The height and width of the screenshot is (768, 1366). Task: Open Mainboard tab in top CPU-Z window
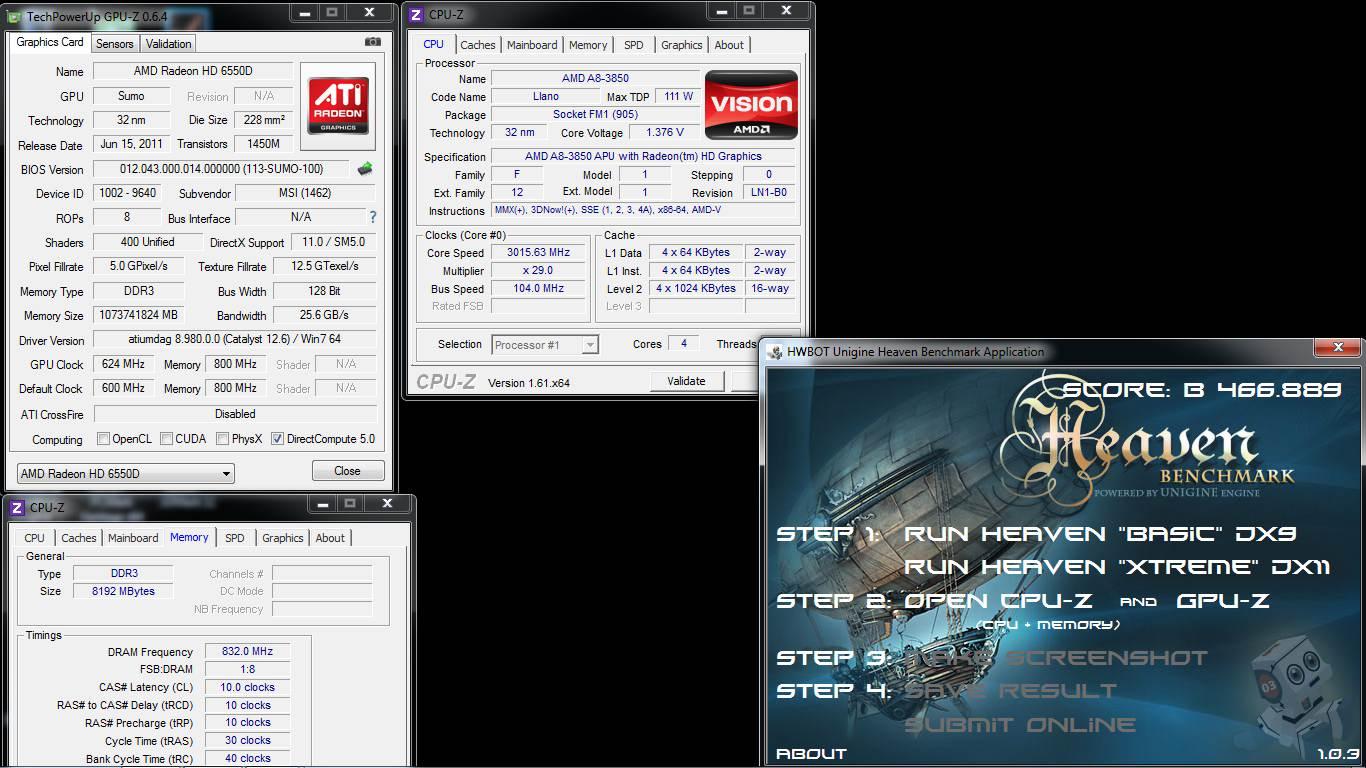[x=532, y=45]
